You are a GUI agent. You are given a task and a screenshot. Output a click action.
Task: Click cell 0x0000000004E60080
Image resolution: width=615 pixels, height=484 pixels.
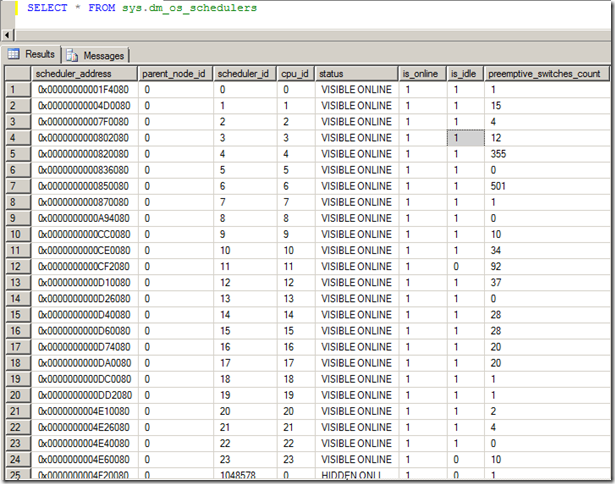(x=85, y=460)
